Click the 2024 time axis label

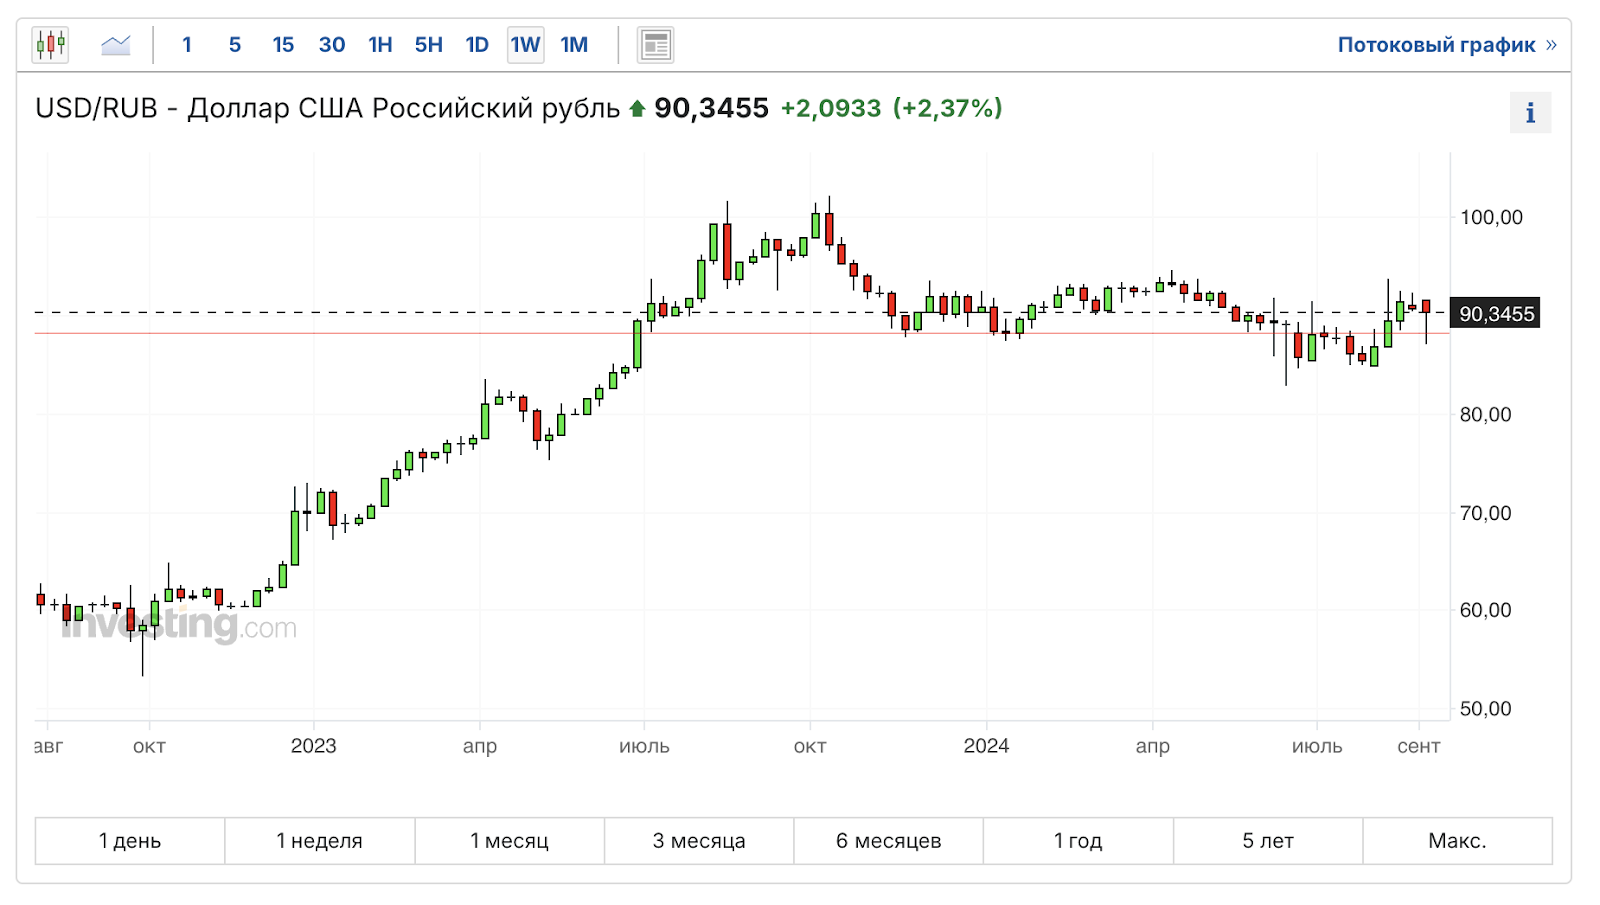pos(986,746)
